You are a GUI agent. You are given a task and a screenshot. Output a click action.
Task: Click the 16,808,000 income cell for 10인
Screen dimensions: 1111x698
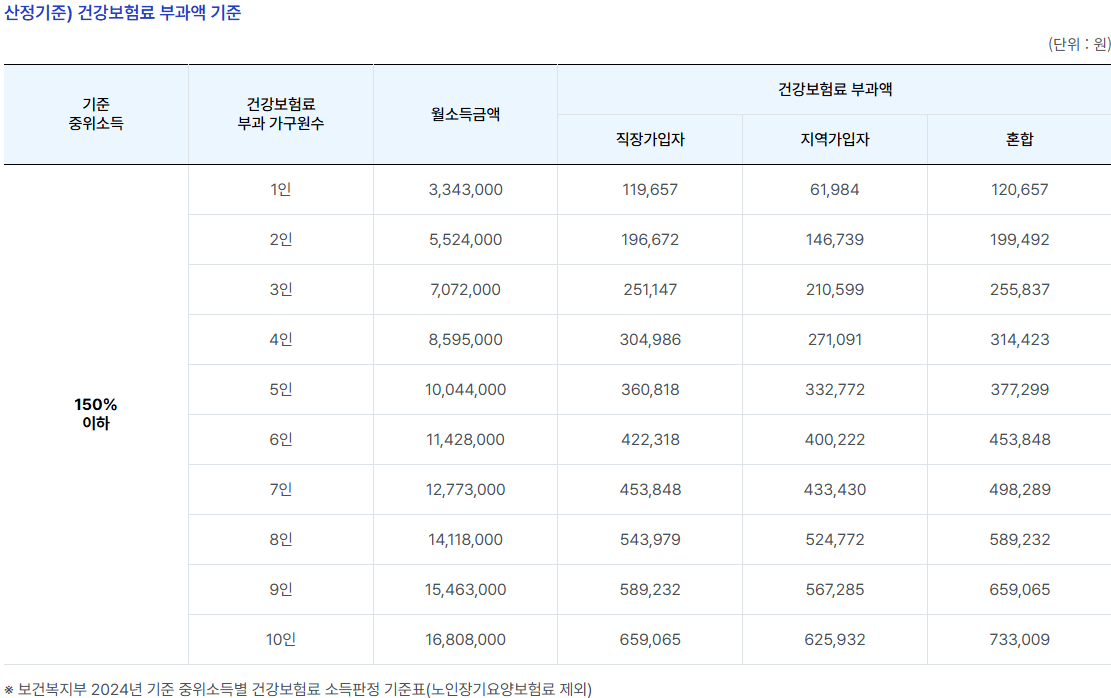tap(464, 639)
